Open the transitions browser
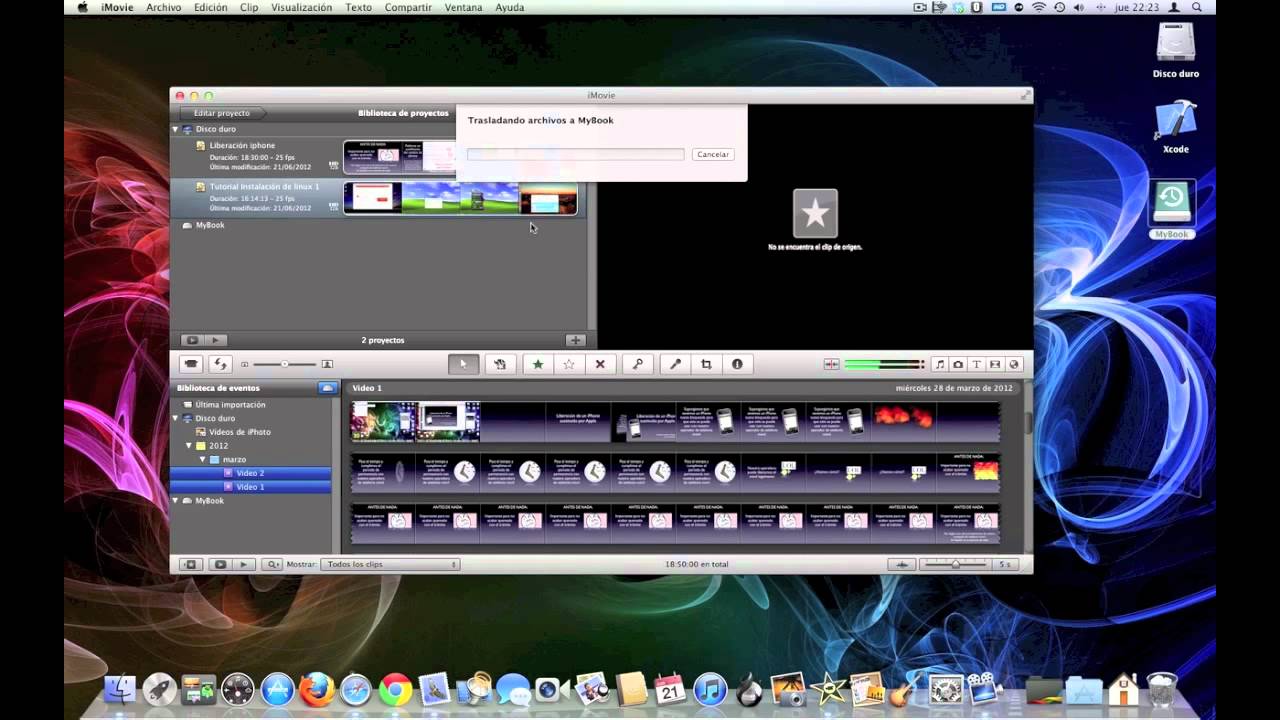The width and height of the screenshot is (1280, 720). click(995, 364)
